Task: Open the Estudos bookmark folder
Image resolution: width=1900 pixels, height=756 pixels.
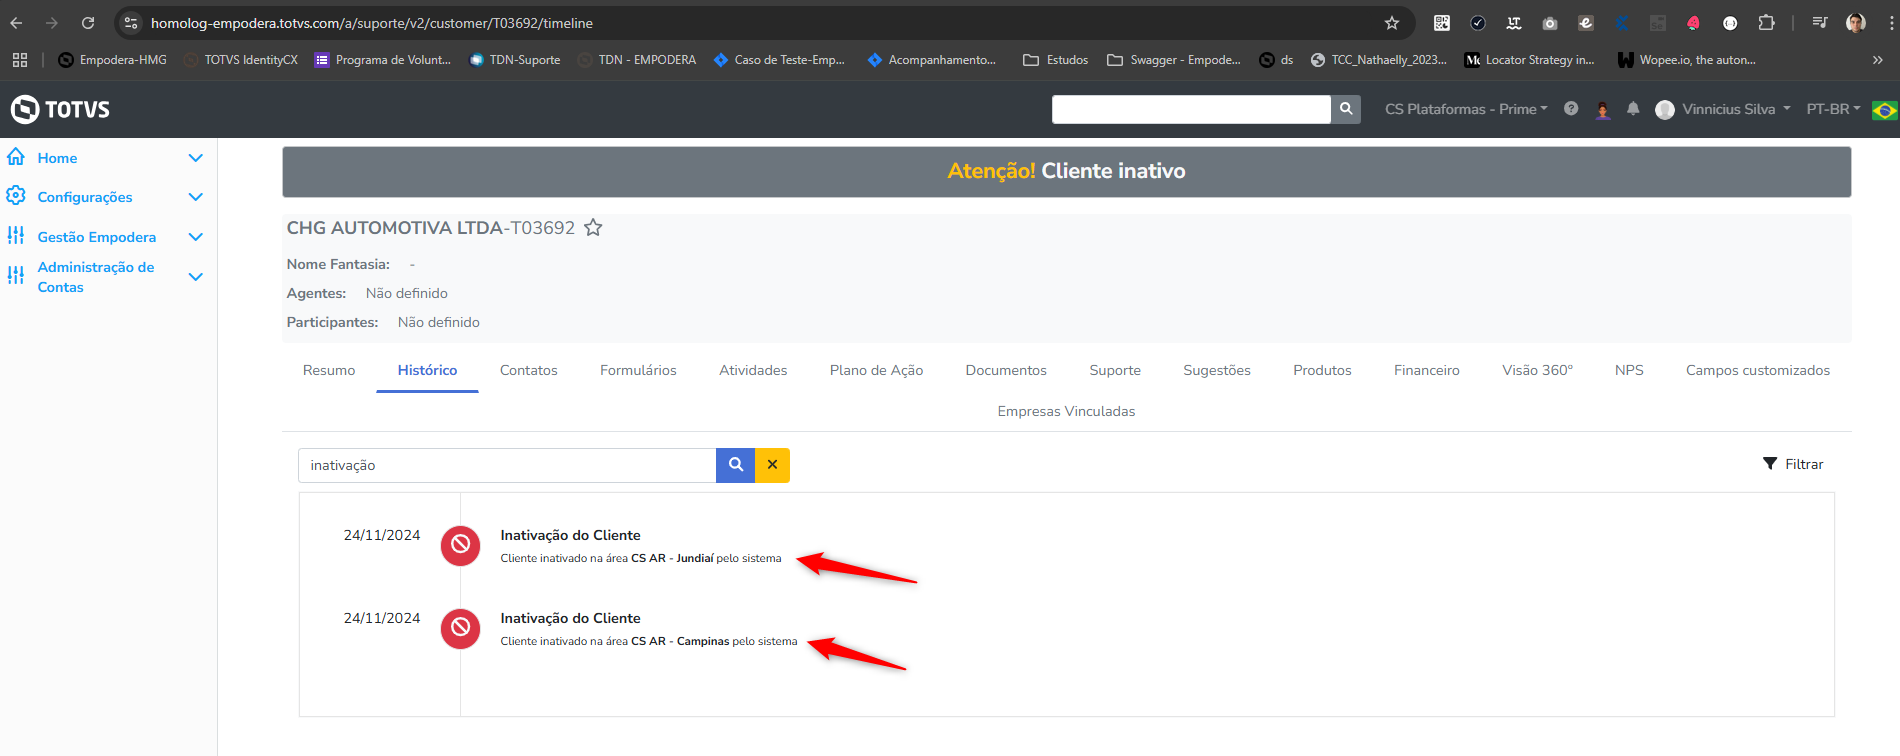Action: pos(1056,60)
